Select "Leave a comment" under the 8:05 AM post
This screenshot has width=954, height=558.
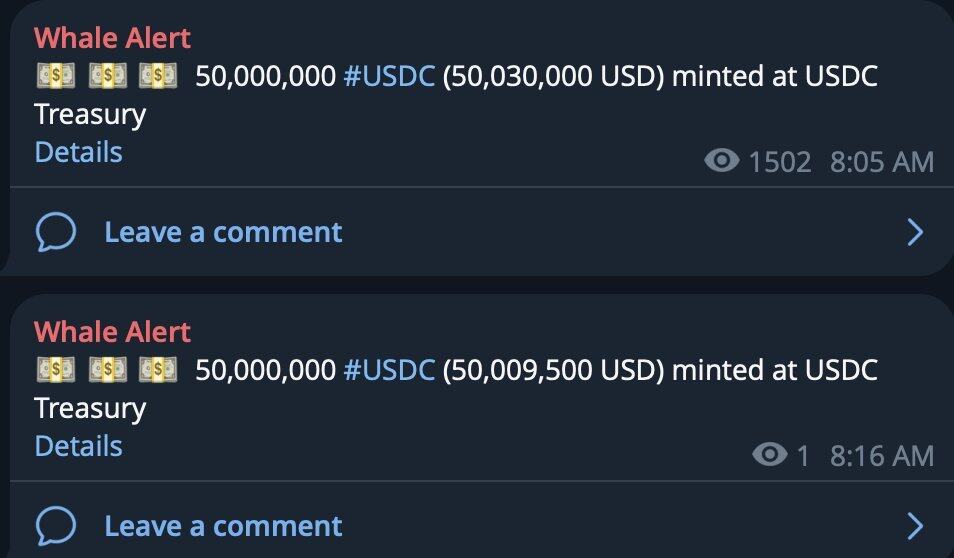click(x=223, y=233)
